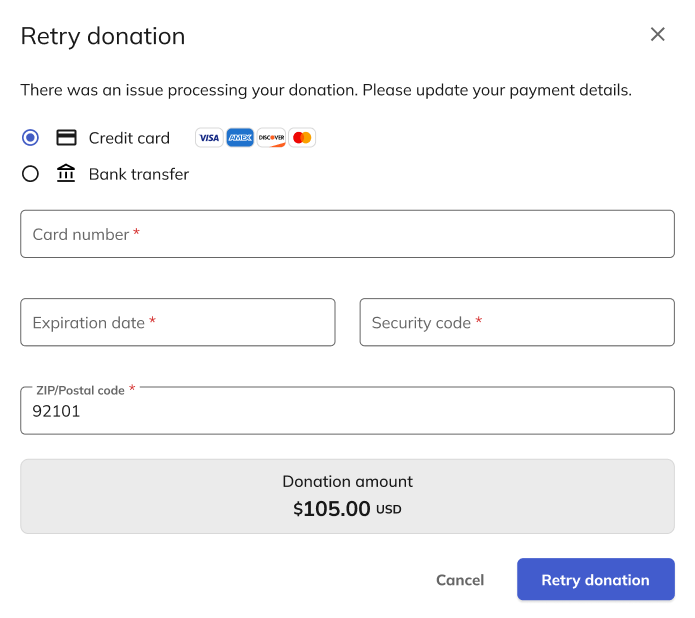The image size is (695, 618).
Task: Choose the Bank transfer label text
Action: [138, 174]
